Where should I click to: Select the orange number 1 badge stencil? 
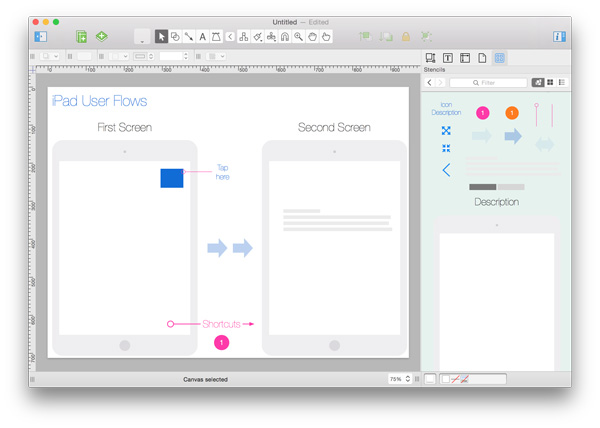pos(512,113)
